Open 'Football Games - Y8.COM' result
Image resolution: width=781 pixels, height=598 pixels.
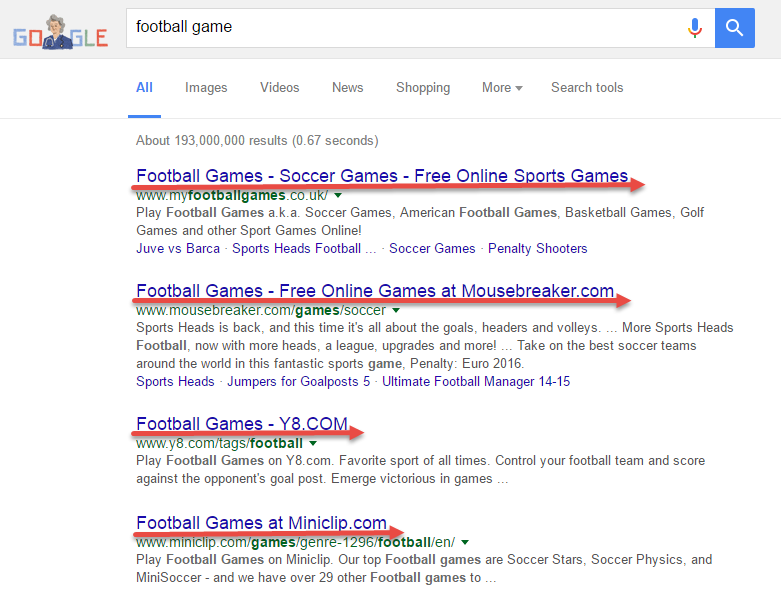242,424
